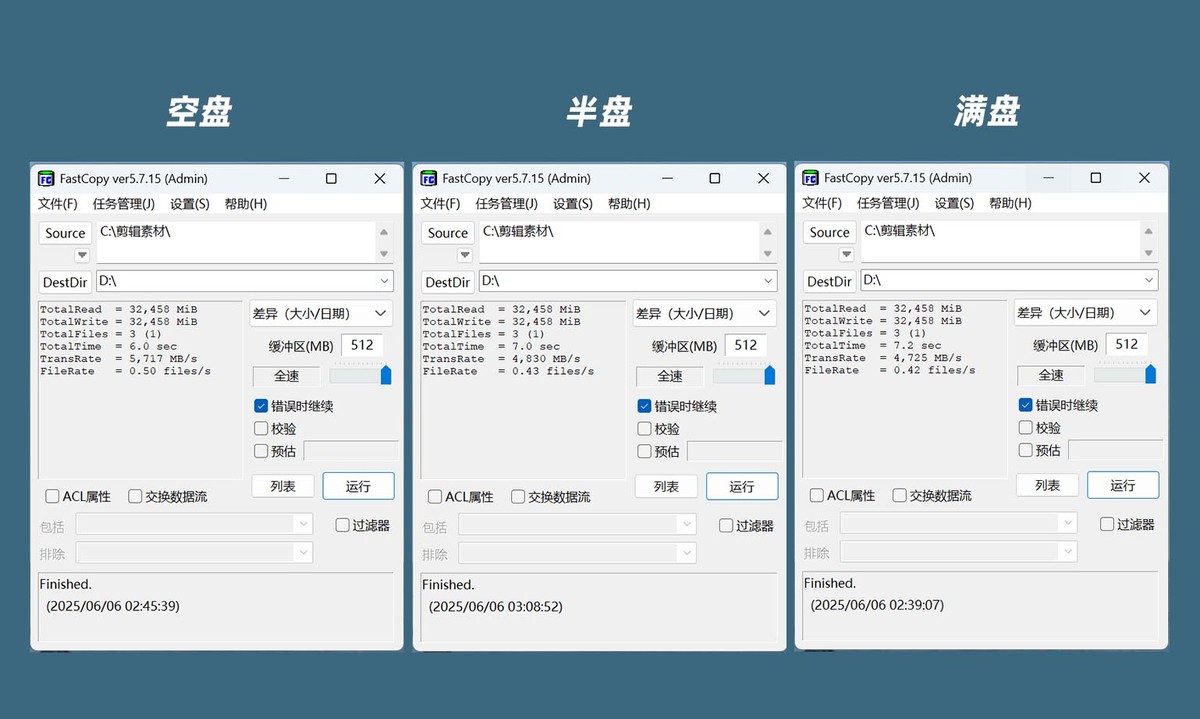1200x719 pixels.
Task: Maximize the 半盘 FastCopy window
Action: tap(715, 178)
